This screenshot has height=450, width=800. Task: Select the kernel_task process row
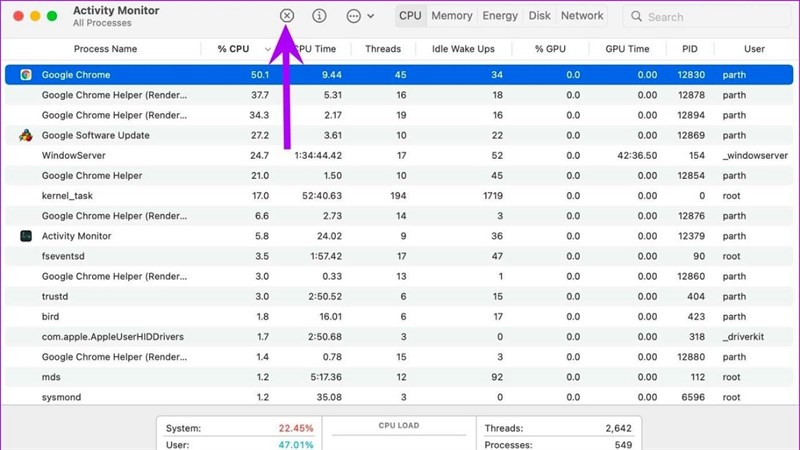[399, 196]
